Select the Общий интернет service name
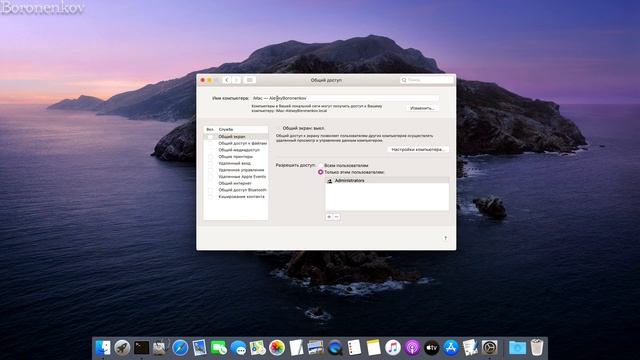The image size is (640, 360). 235,183
